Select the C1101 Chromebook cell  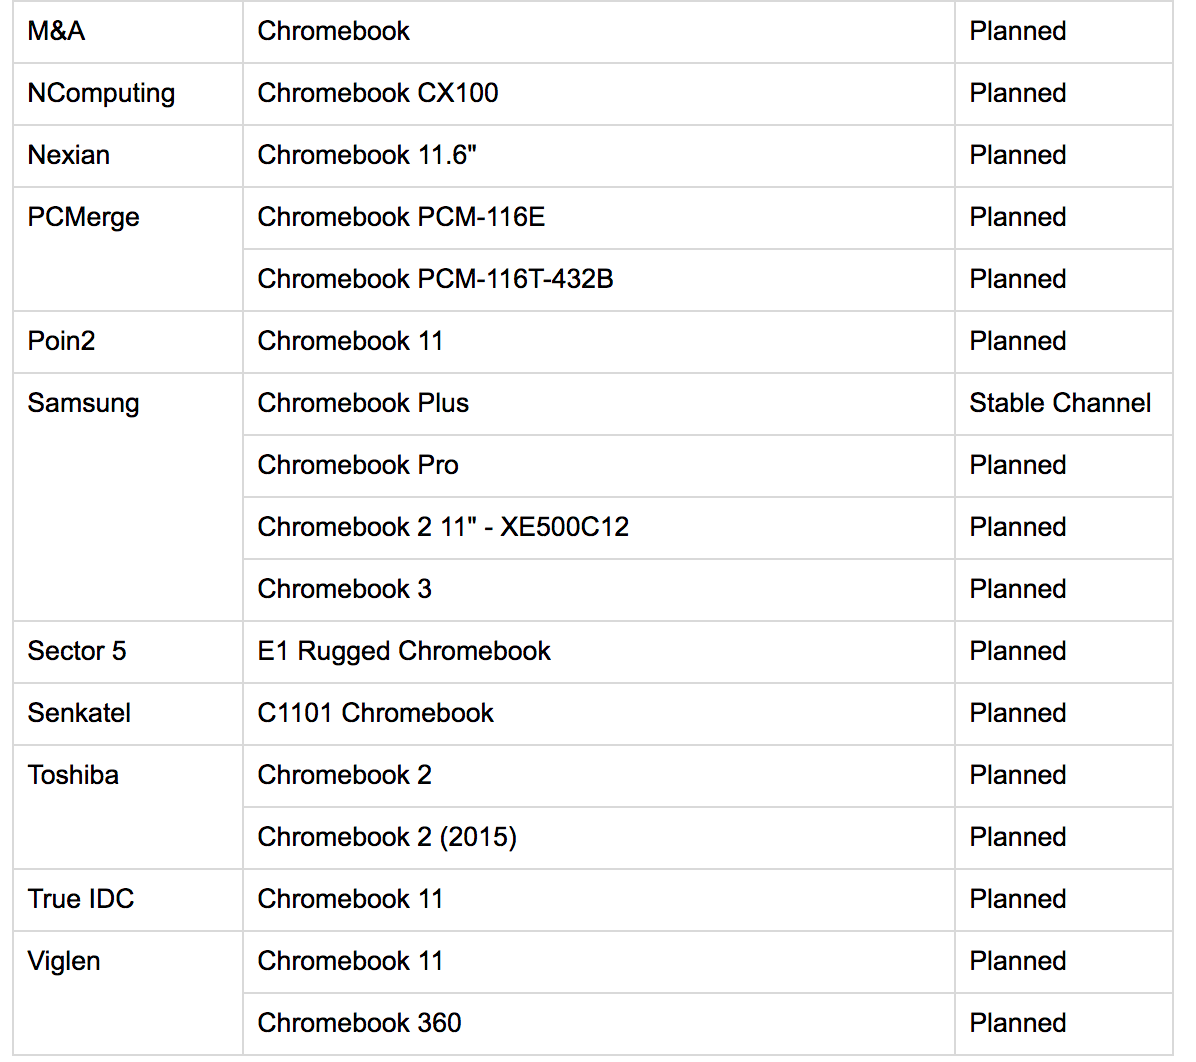click(375, 713)
